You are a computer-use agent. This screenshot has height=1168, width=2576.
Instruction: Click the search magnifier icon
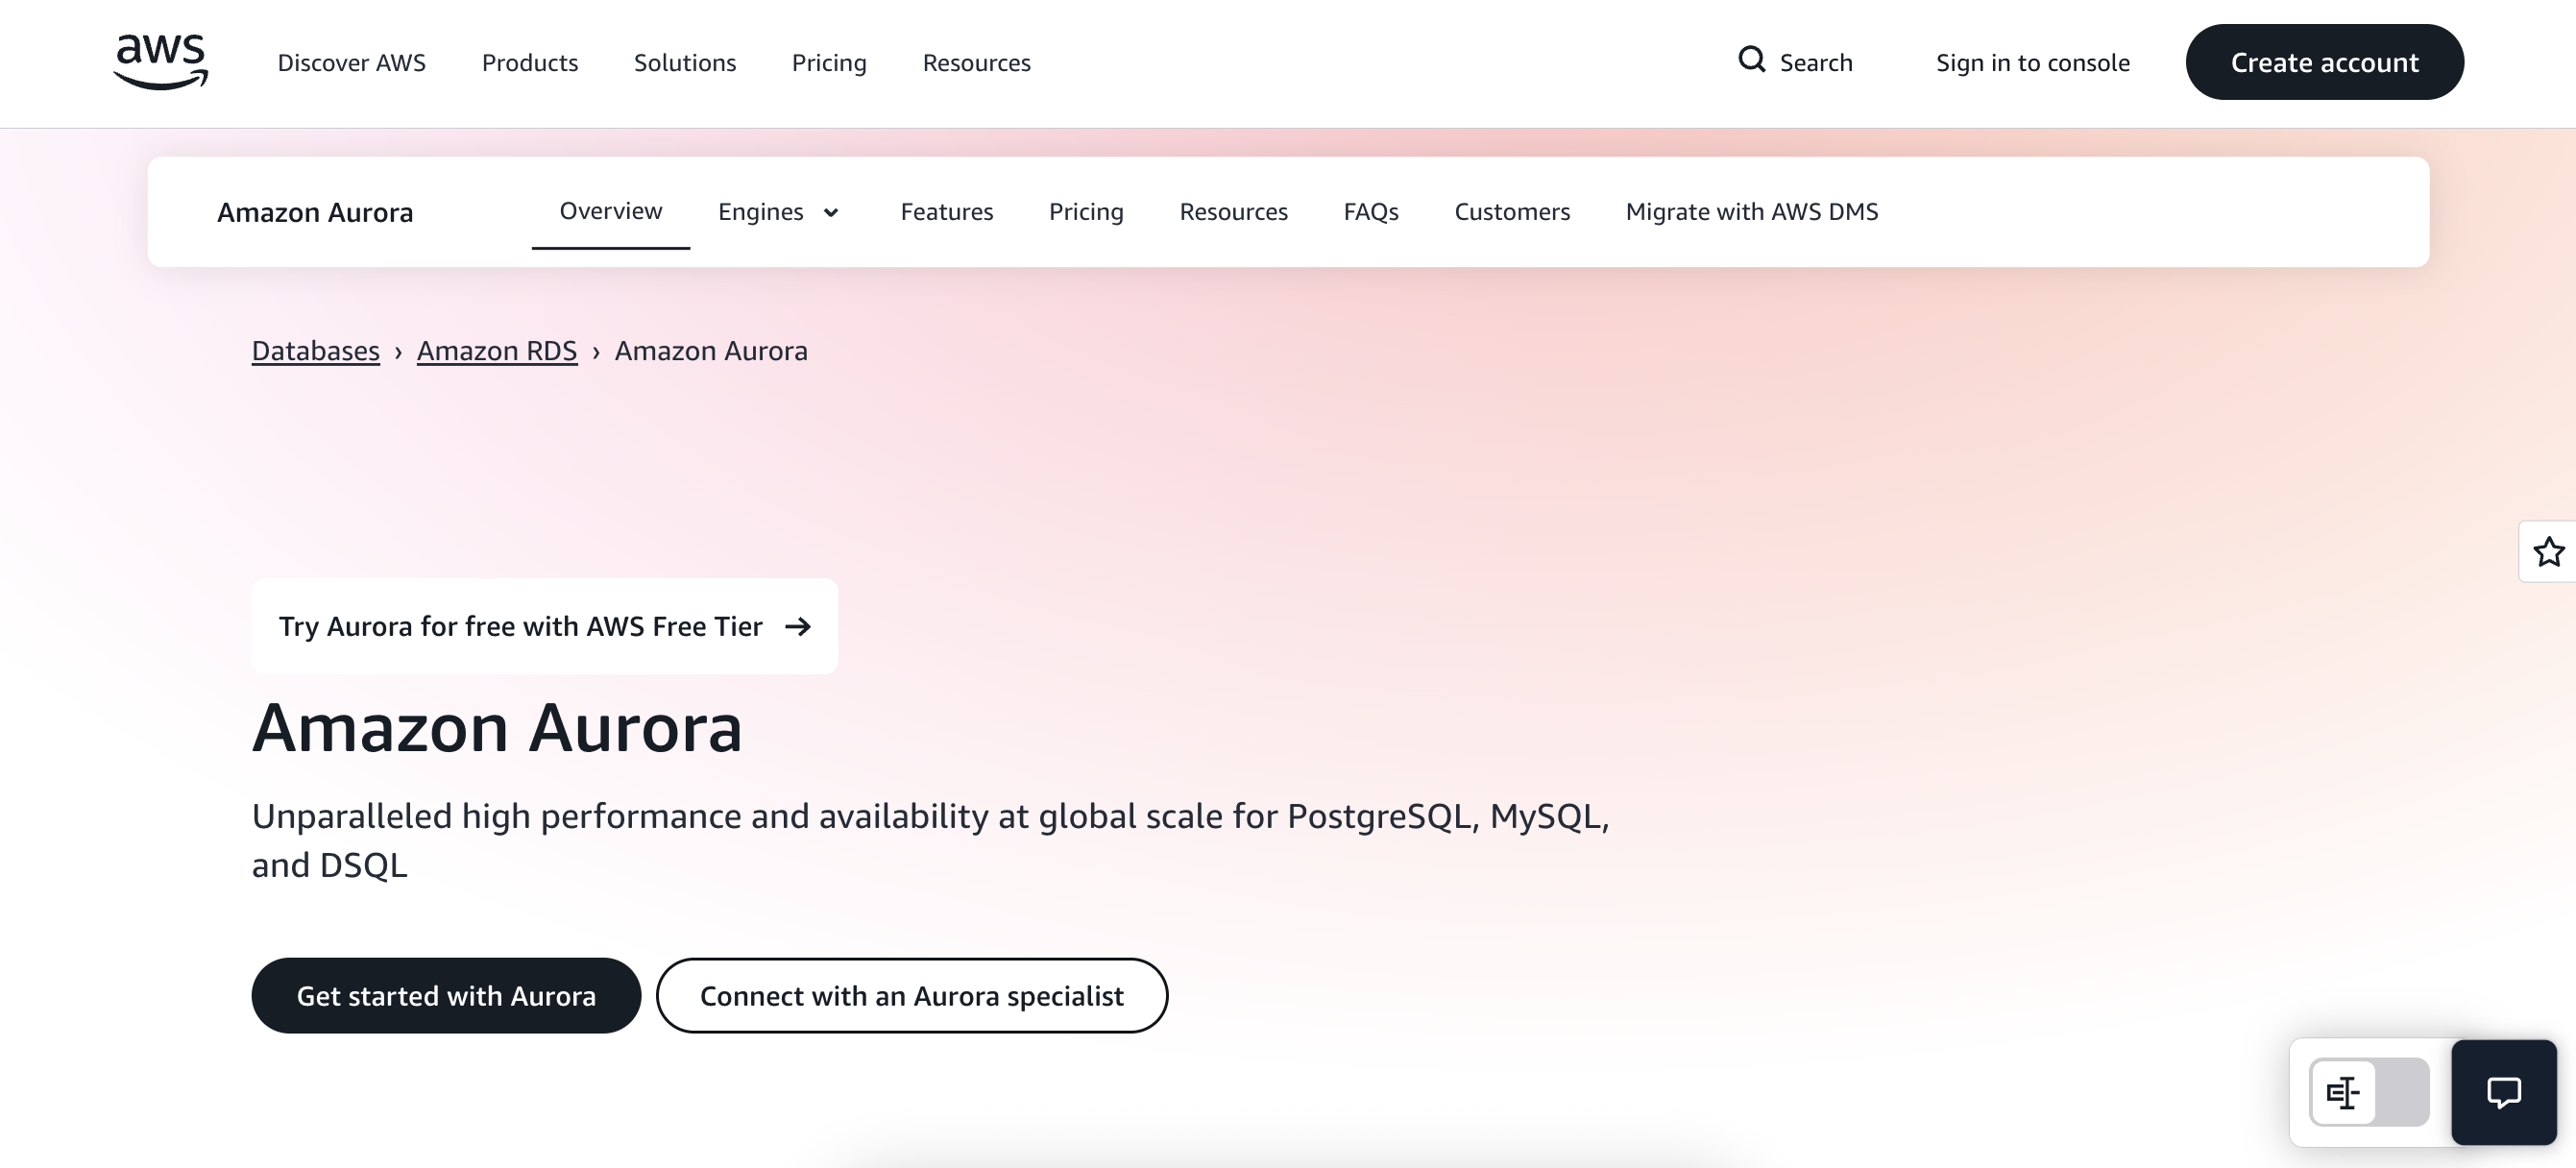1751,60
